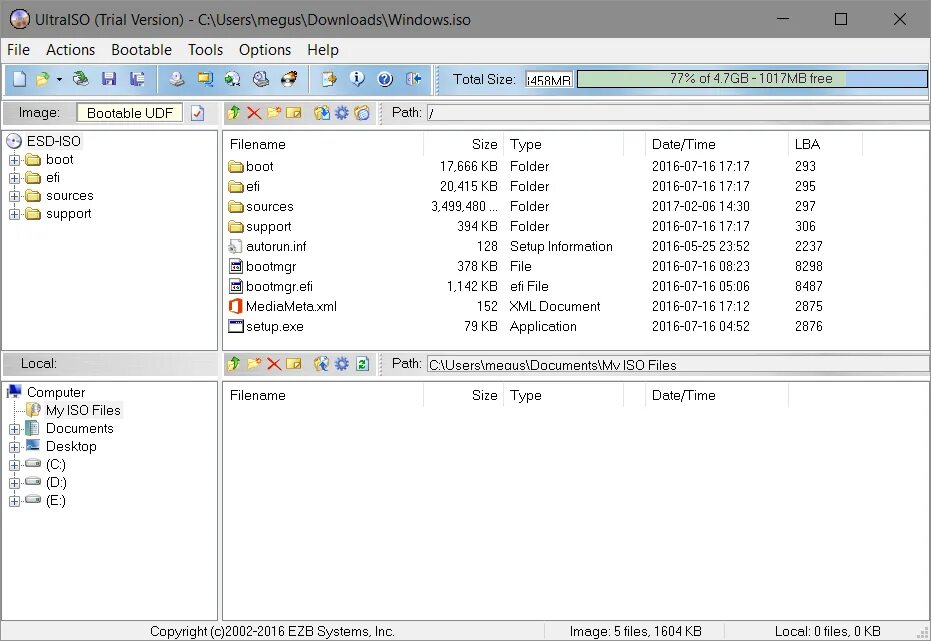Expand the Desktop node in local tree
The height and width of the screenshot is (641, 931).
tap(15, 447)
